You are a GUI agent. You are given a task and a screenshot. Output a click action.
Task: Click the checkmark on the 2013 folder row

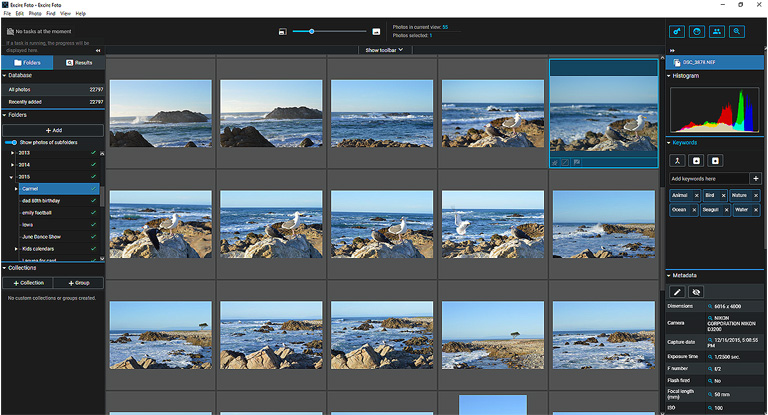[93, 153]
